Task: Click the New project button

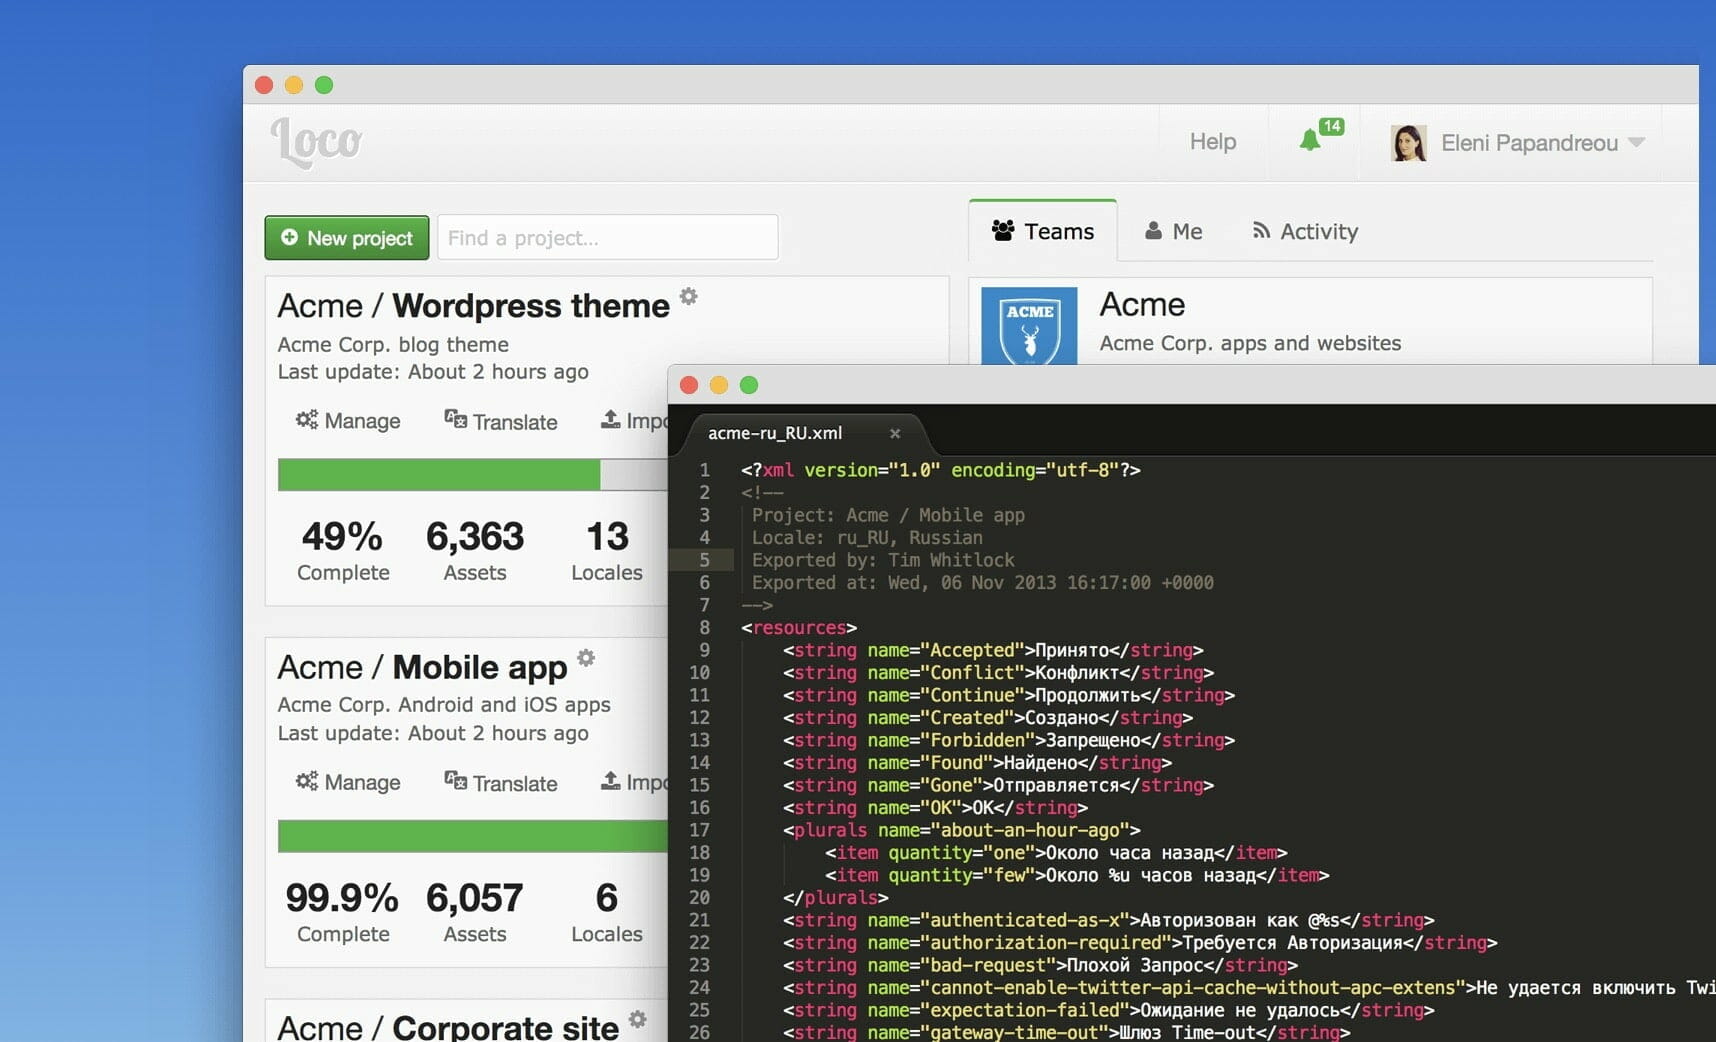Action: [347, 238]
